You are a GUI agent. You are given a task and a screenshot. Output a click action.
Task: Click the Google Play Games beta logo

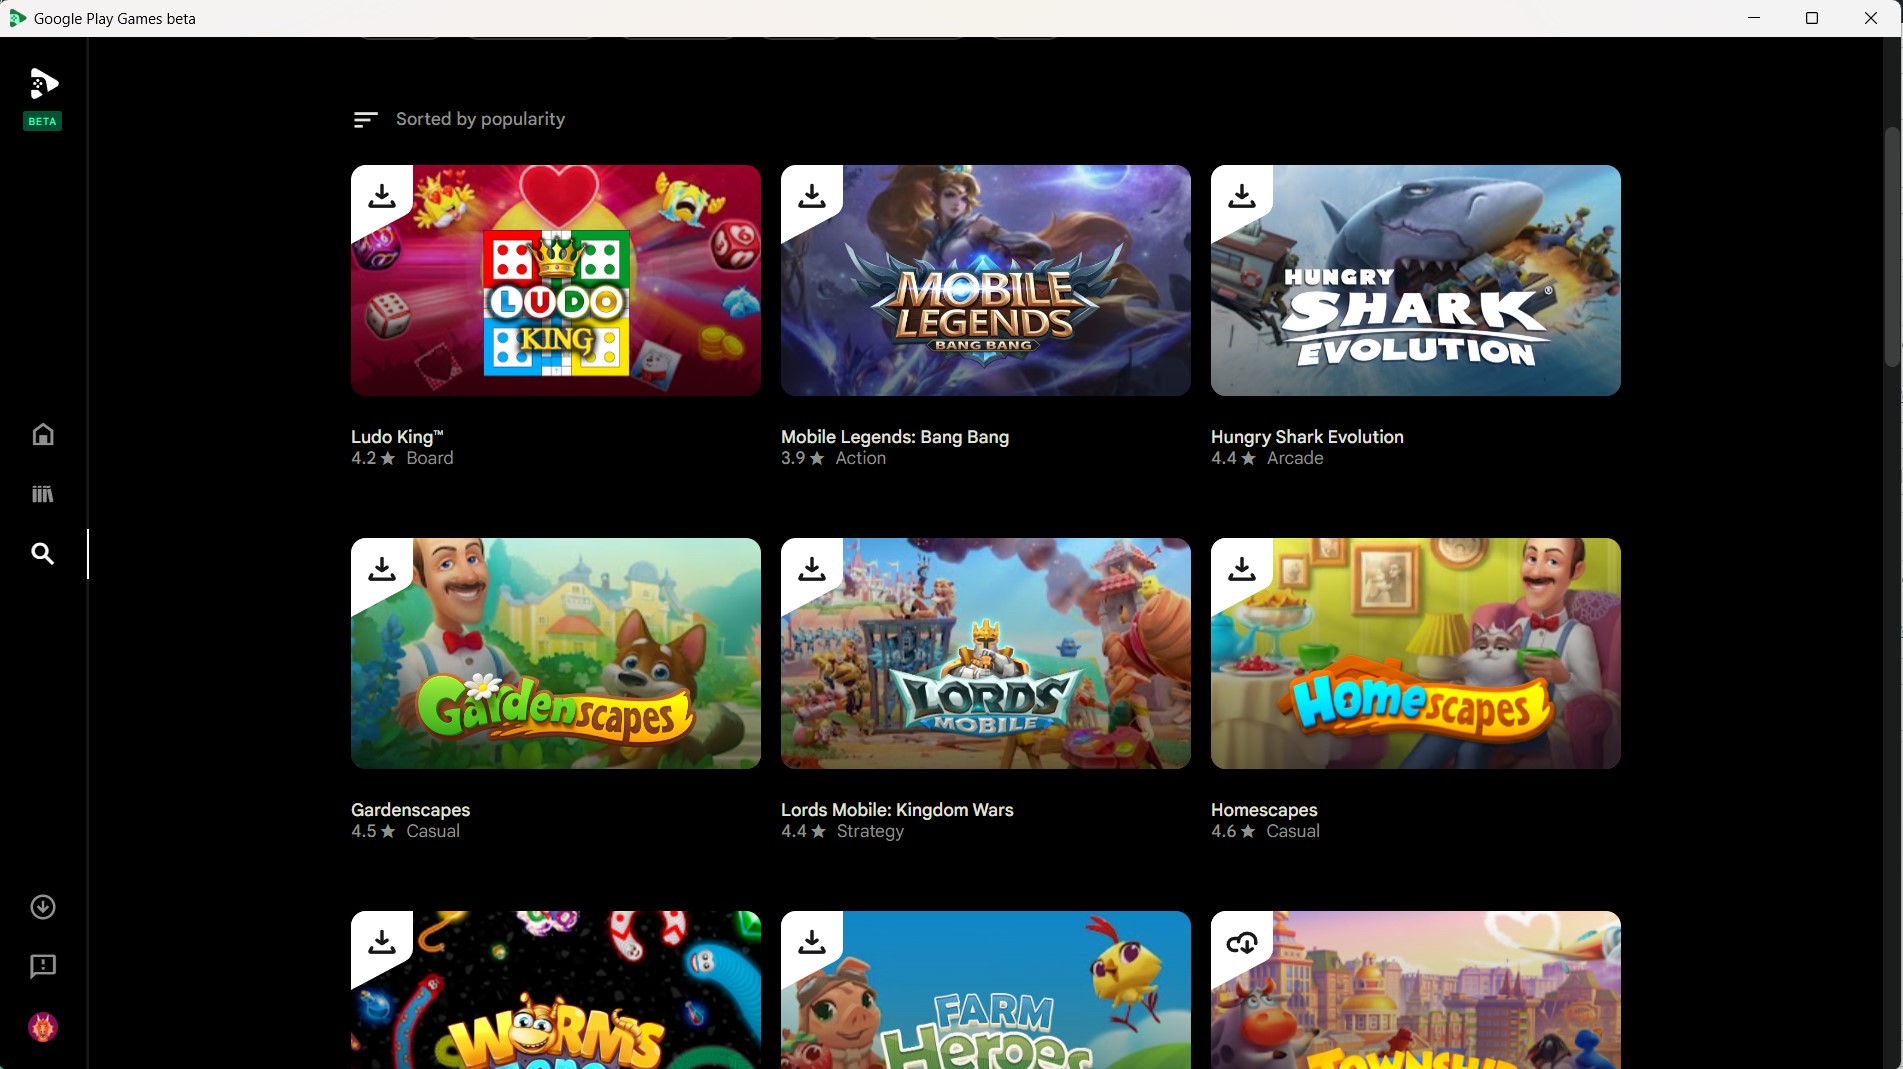pos(42,85)
